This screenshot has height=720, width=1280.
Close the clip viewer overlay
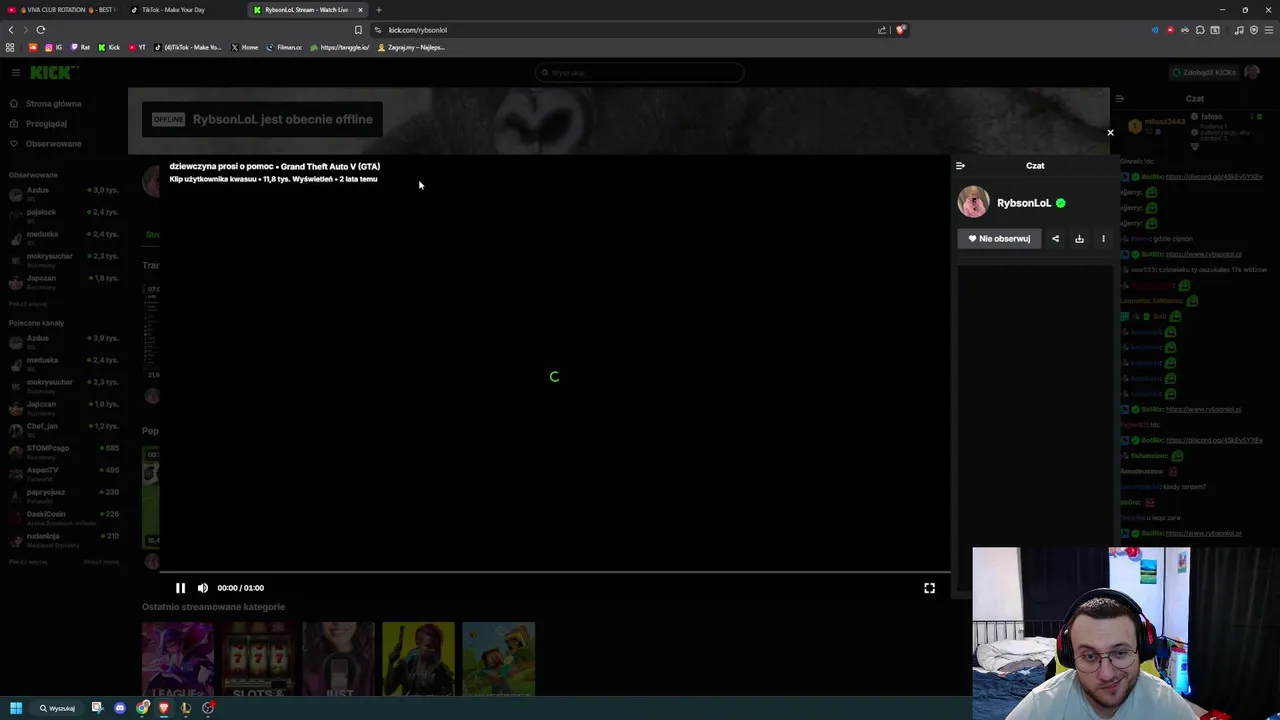(x=1110, y=132)
